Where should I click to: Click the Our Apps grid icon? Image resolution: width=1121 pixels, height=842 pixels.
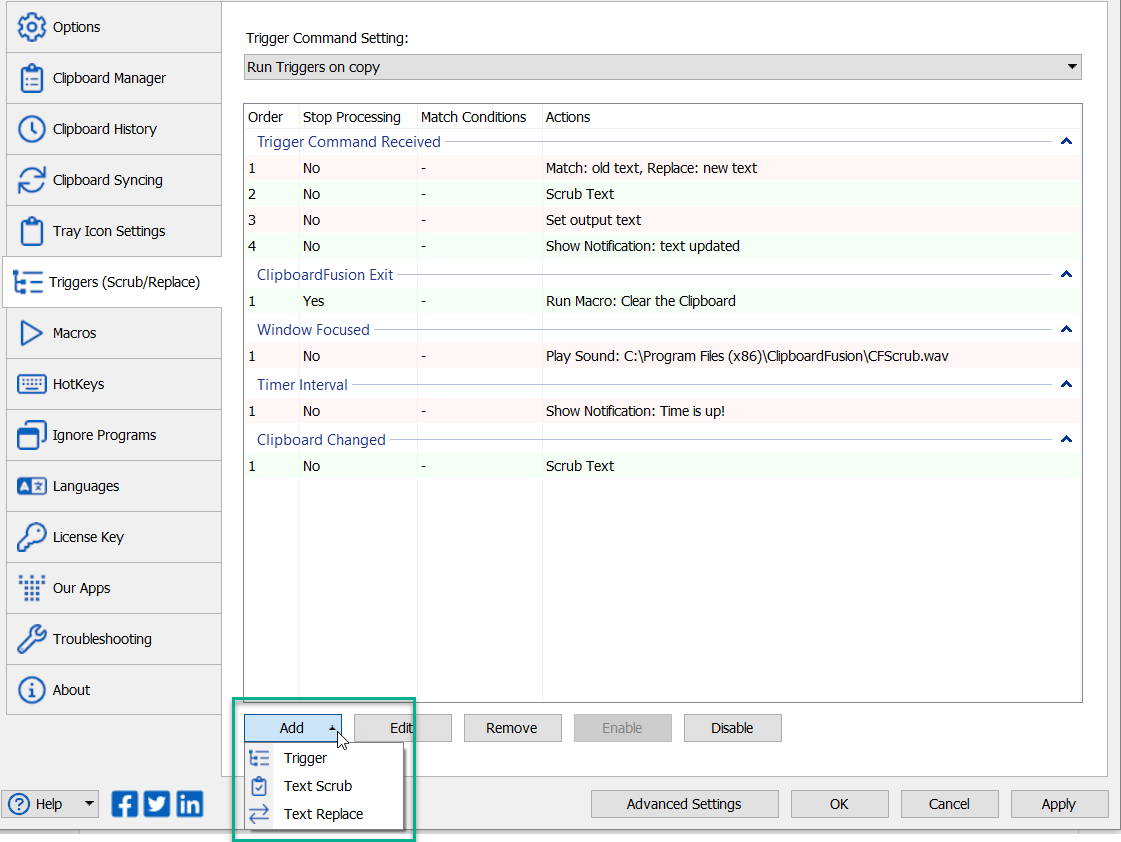(31, 588)
